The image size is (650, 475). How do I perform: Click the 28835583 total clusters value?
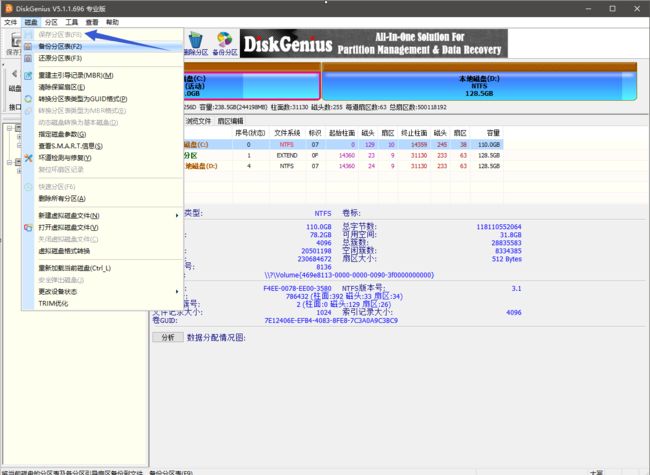click(x=507, y=243)
